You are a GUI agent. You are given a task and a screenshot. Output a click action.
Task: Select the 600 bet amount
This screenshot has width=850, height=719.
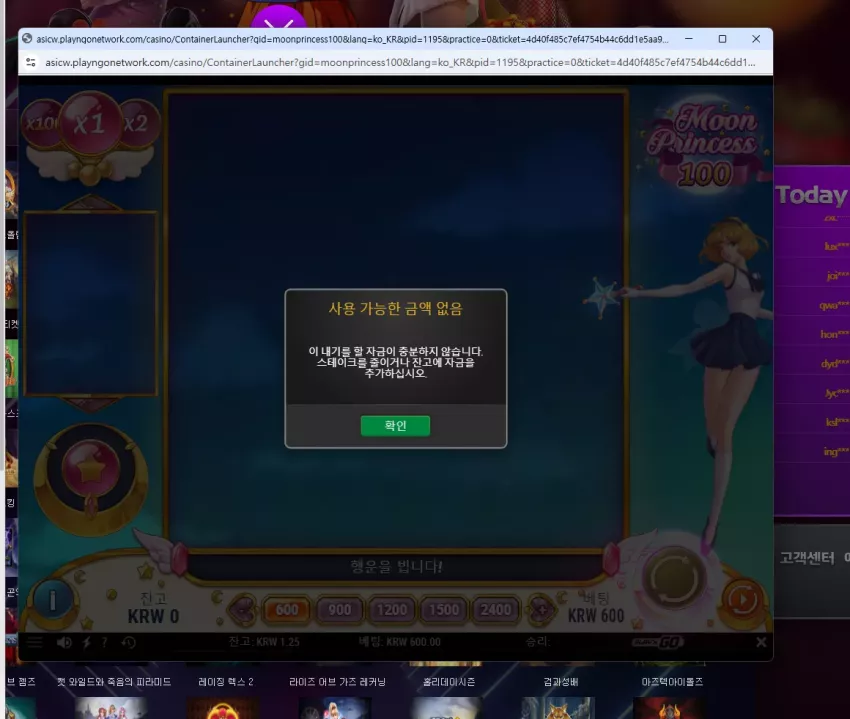[287, 610]
